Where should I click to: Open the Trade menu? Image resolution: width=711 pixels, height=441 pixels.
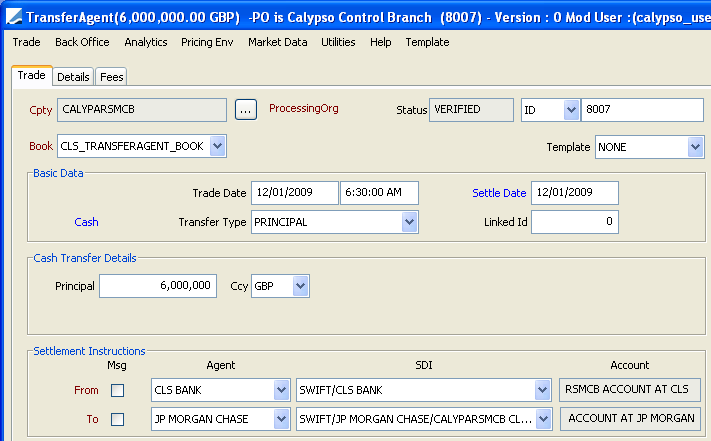point(26,42)
